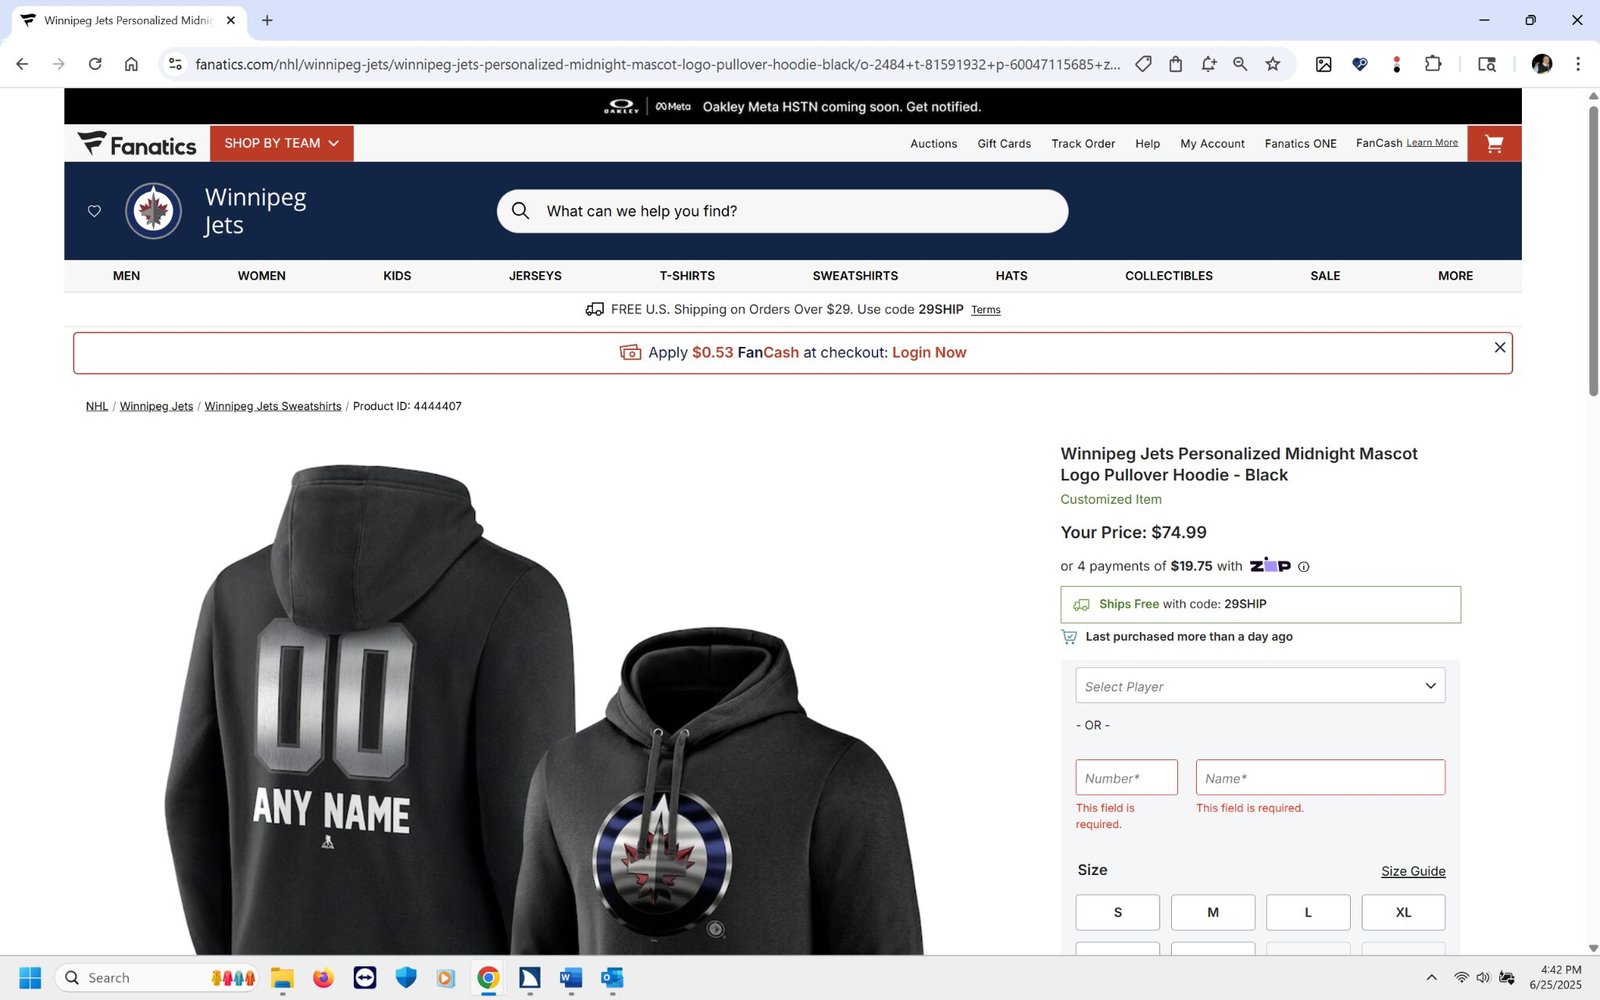This screenshot has width=1600, height=1000.
Task: Select size M
Action: pos(1213,912)
